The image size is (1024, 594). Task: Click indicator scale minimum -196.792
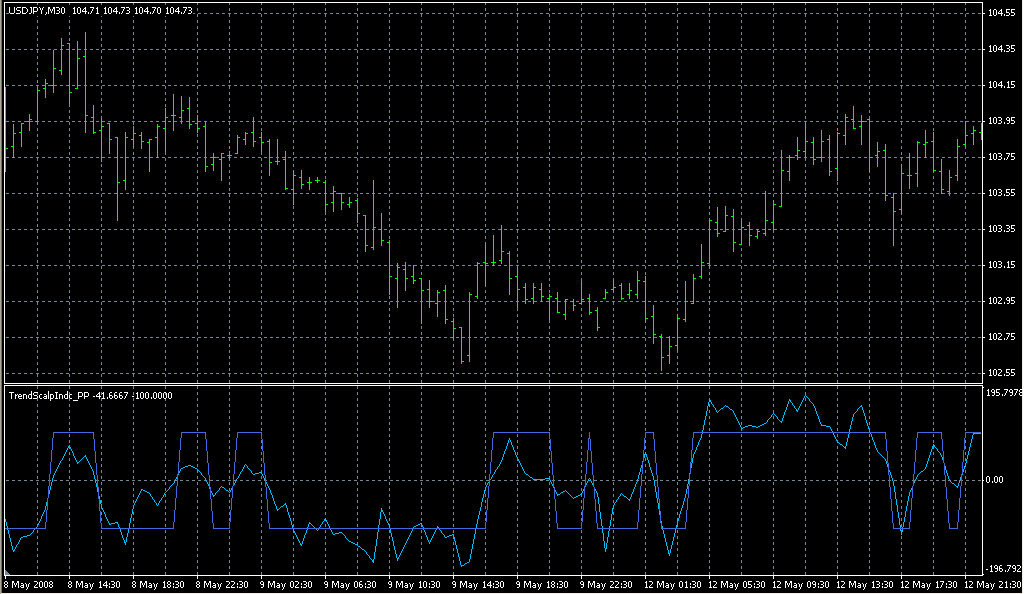1003,569
